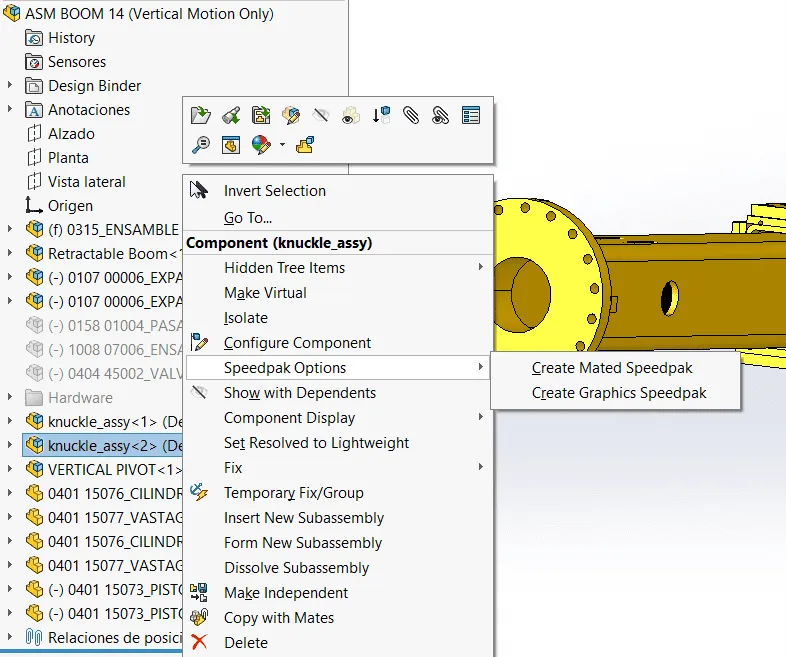Toggle Show with Dependents

point(299,393)
